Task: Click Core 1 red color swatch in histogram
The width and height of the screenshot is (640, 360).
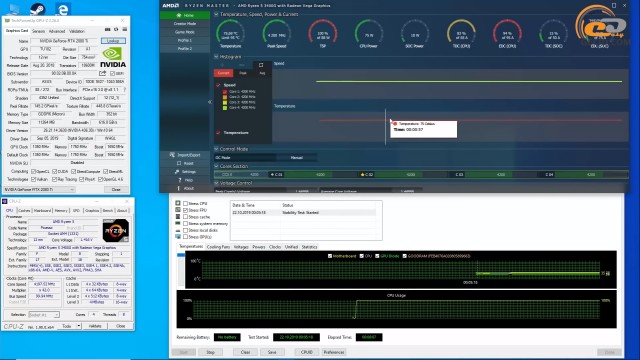Action: point(224,92)
